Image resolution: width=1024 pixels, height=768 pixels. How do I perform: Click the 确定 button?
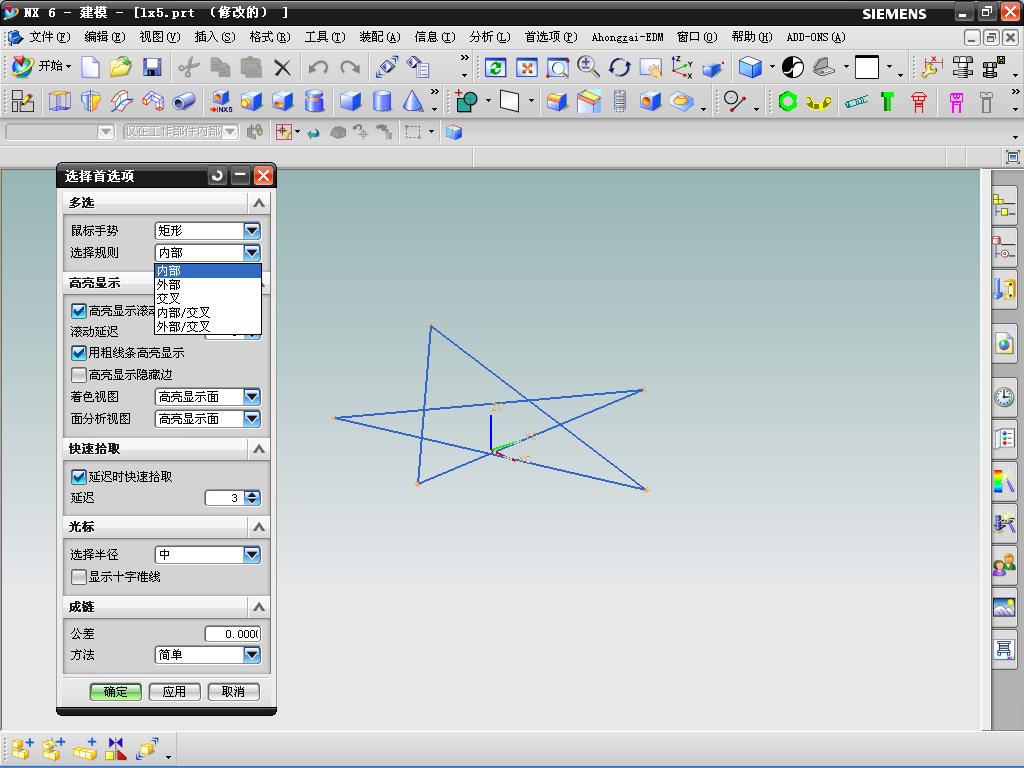coord(116,692)
